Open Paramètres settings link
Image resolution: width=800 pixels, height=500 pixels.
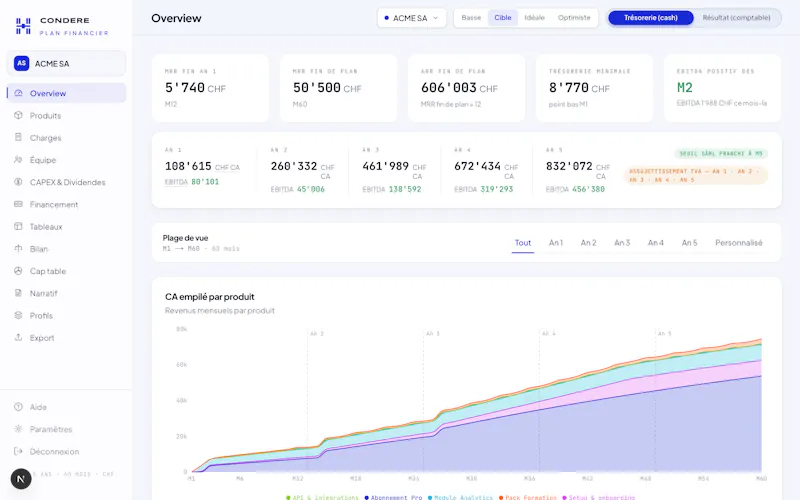coord(66,429)
